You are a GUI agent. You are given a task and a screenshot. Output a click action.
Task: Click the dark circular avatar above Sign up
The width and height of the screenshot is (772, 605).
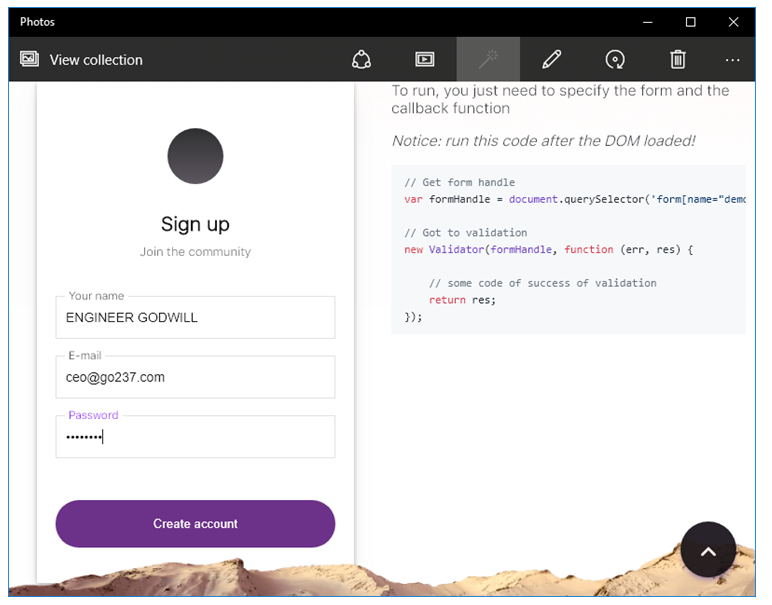(x=195, y=156)
